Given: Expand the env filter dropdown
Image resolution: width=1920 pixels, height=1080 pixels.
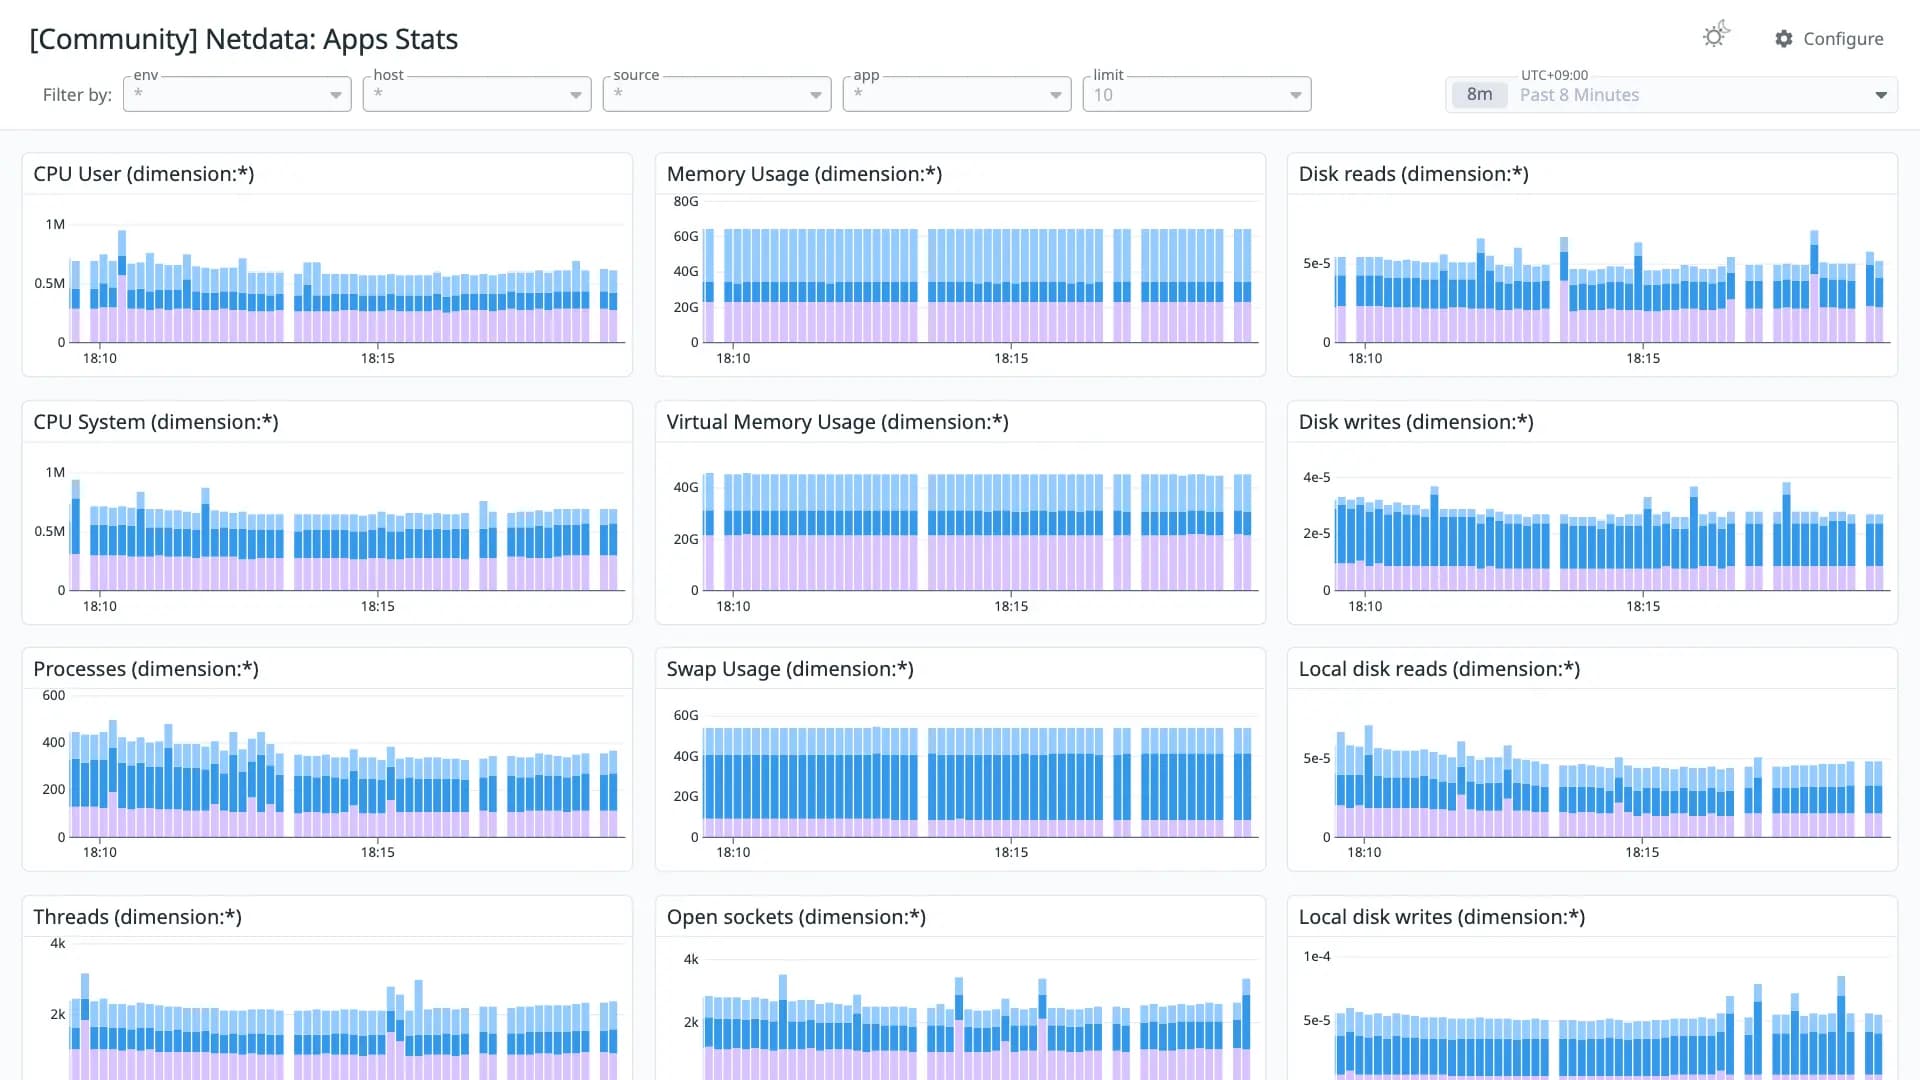Looking at the screenshot, I should (237, 94).
